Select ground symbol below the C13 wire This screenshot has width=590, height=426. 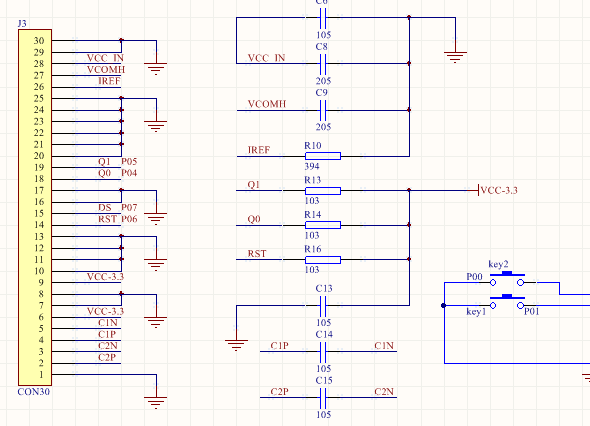236,345
